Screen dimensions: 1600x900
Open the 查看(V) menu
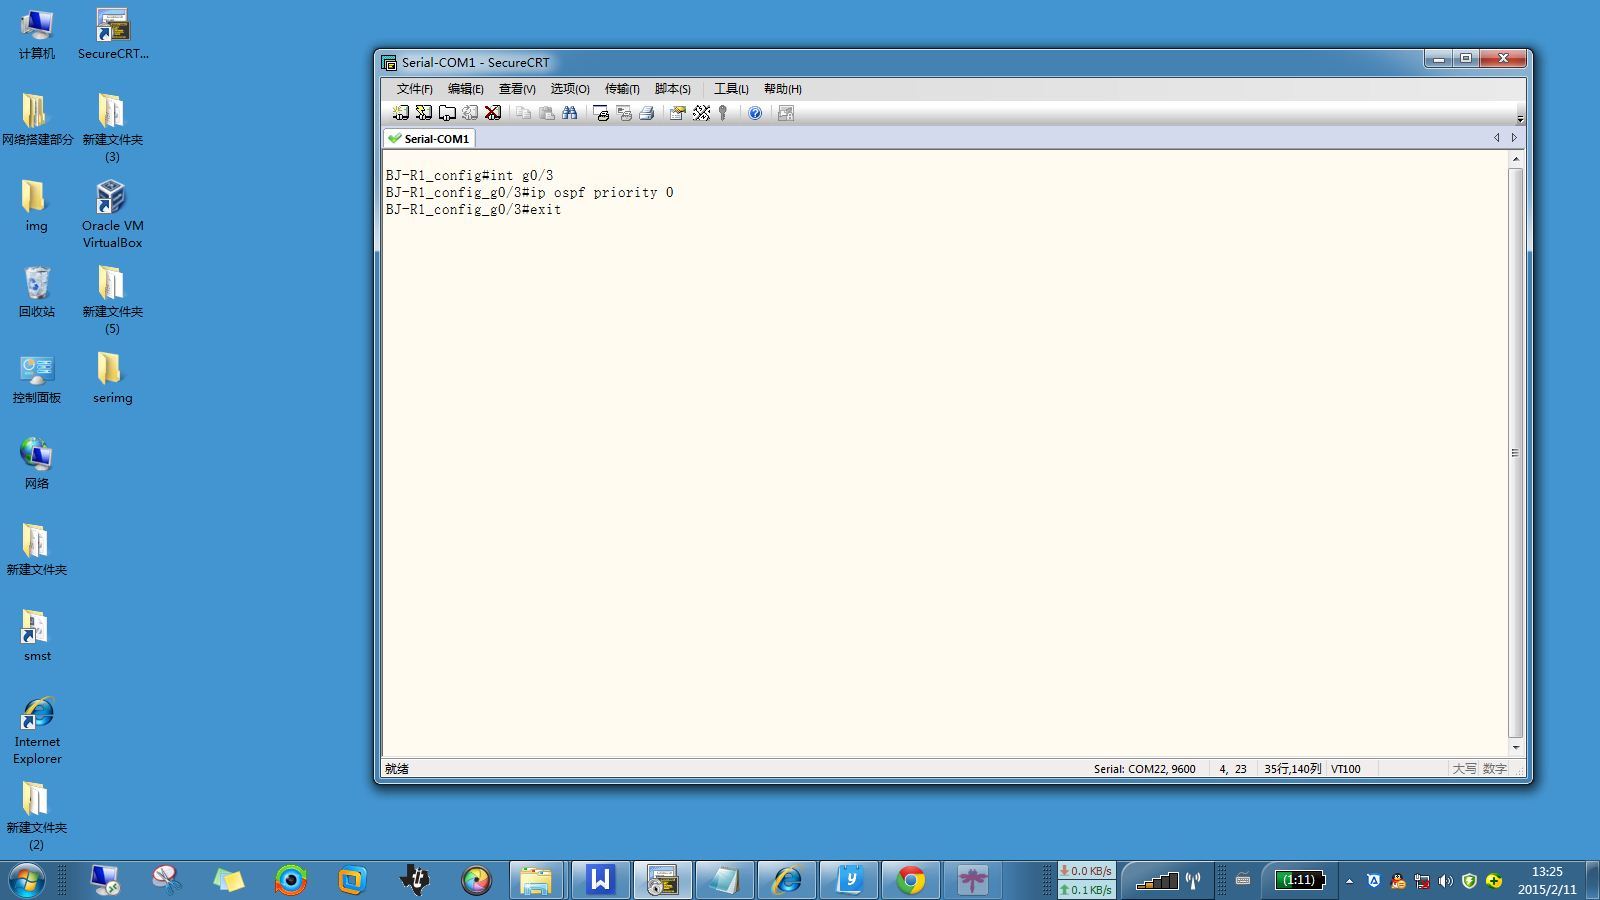click(x=517, y=89)
